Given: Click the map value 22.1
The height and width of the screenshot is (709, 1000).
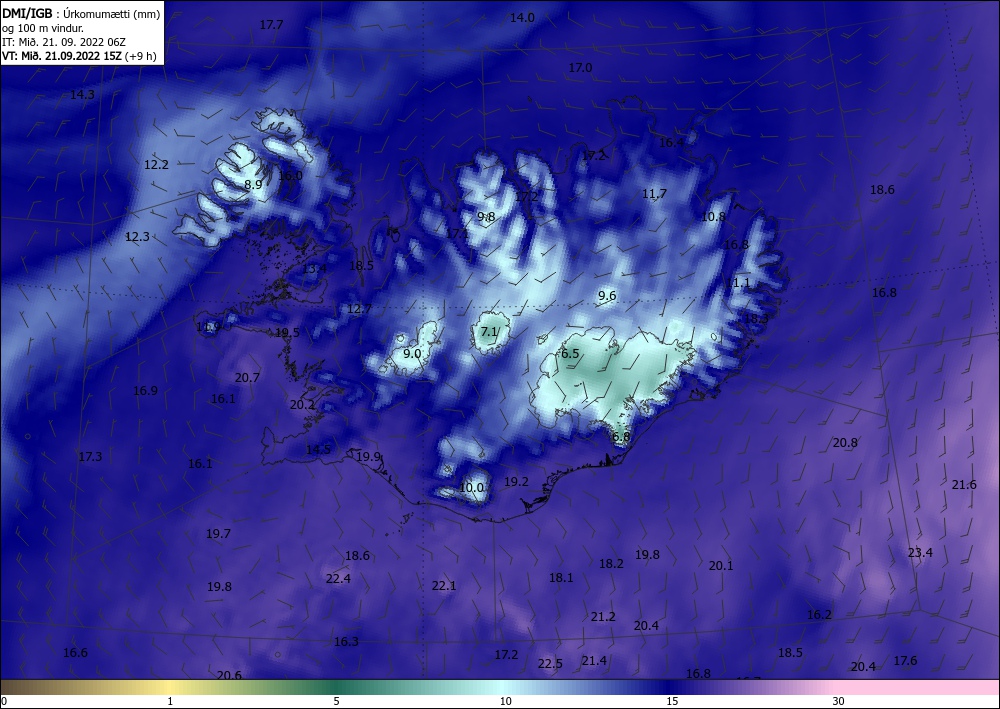Looking at the screenshot, I should (444, 586).
